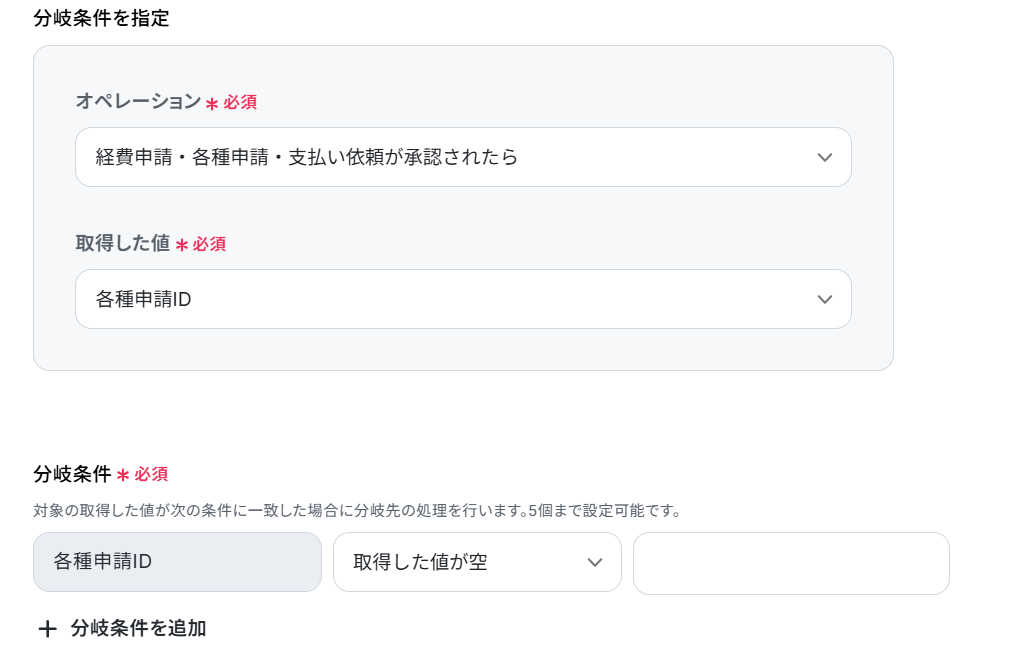The height and width of the screenshot is (655, 1029).
Task: Click the chevron arrow in the オペレーション field
Action: (825, 158)
